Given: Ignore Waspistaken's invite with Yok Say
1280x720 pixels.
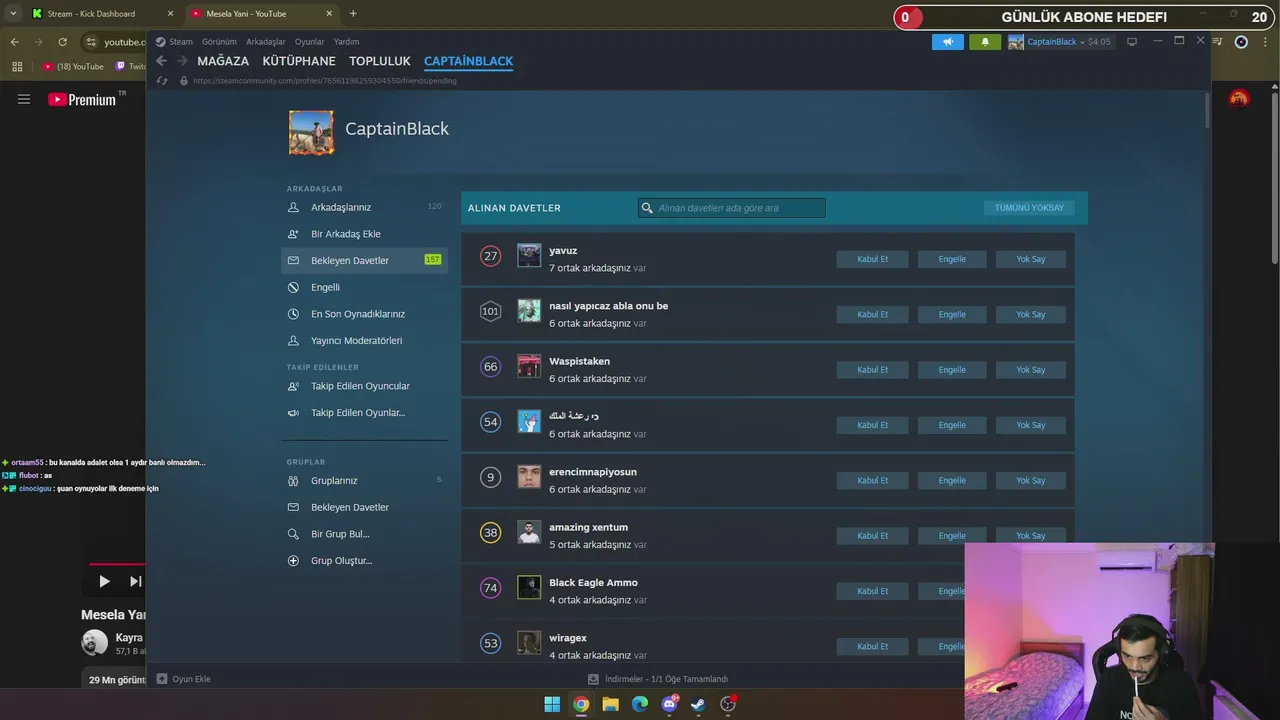Looking at the screenshot, I should pyautogui.click(x=1030, y=370).
